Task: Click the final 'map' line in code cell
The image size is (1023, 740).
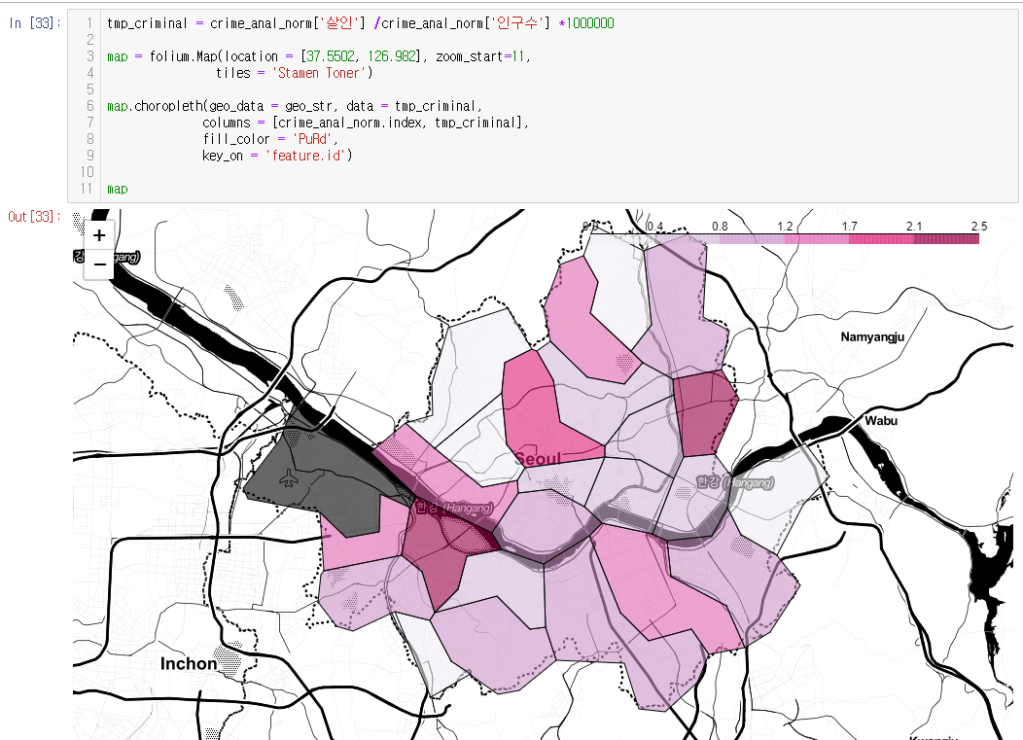Action: click(117, 188)
